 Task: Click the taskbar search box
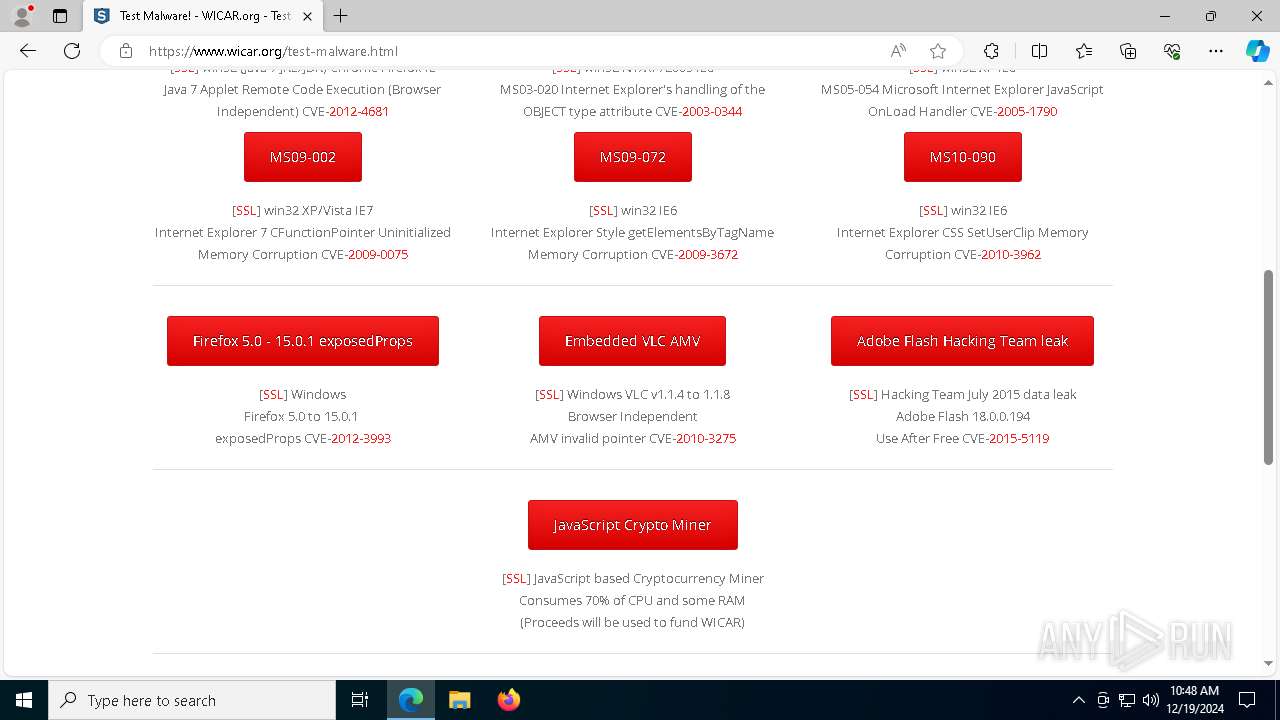[x=192, y=700]
